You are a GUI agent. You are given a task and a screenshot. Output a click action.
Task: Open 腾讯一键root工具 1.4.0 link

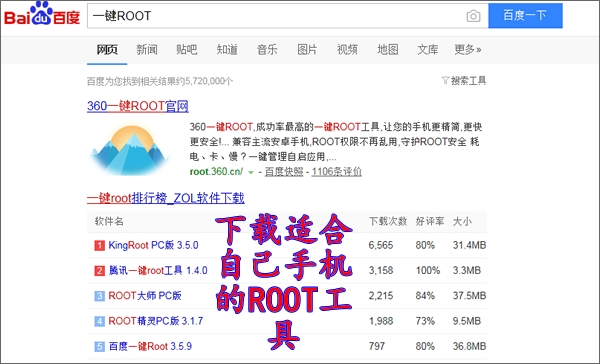click(158, 271)
